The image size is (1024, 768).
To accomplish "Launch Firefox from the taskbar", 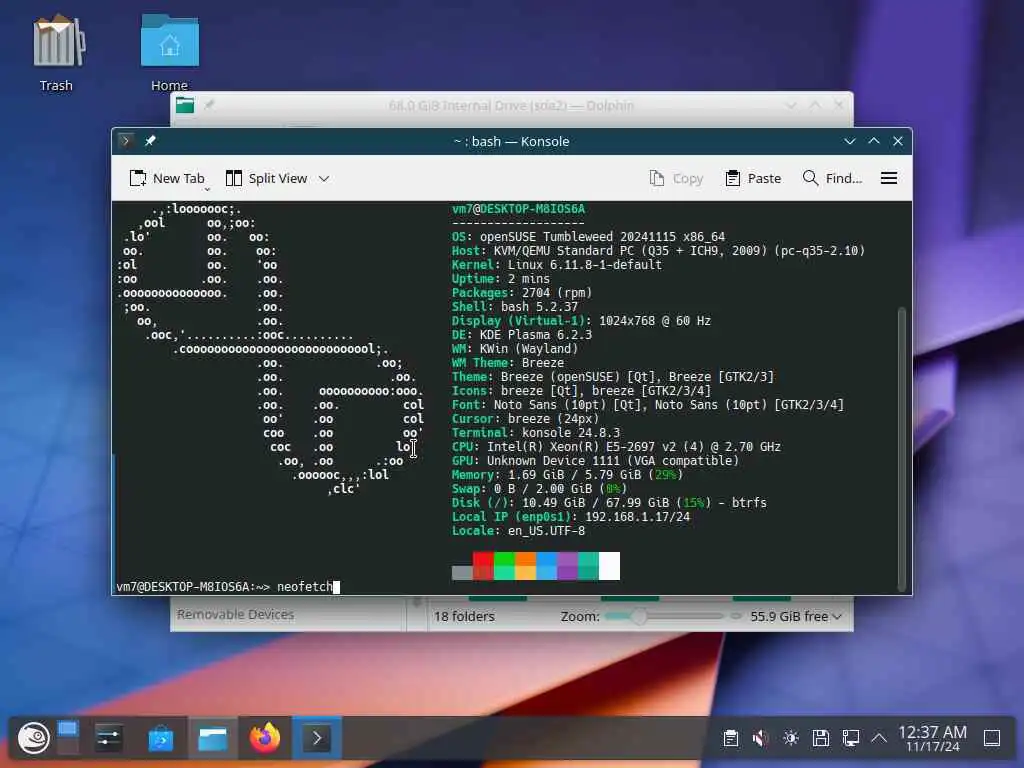I will point(264,738).
